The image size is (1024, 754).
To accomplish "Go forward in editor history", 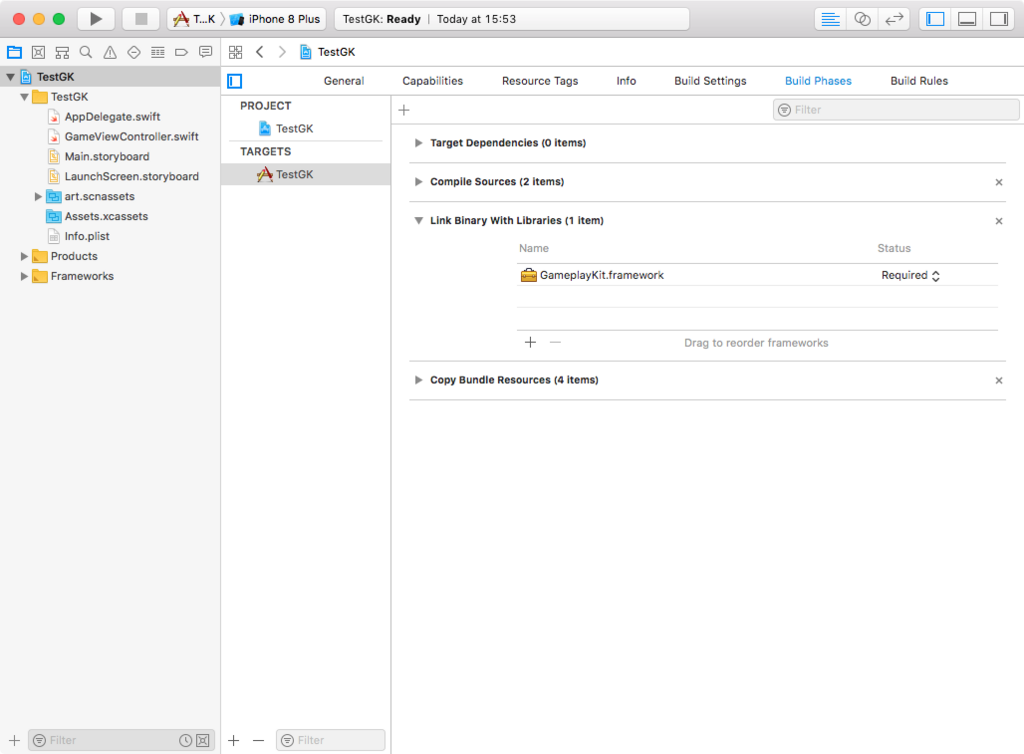I will click(282, 52).
